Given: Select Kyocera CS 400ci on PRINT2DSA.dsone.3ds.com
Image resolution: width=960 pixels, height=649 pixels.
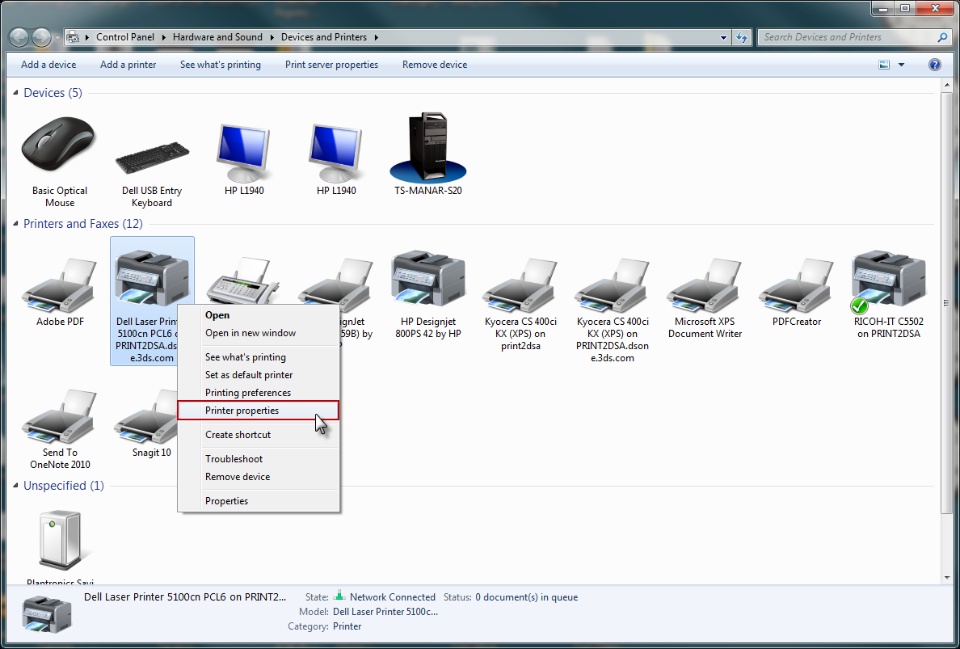Looking at the screenshot, I should 612,310.
